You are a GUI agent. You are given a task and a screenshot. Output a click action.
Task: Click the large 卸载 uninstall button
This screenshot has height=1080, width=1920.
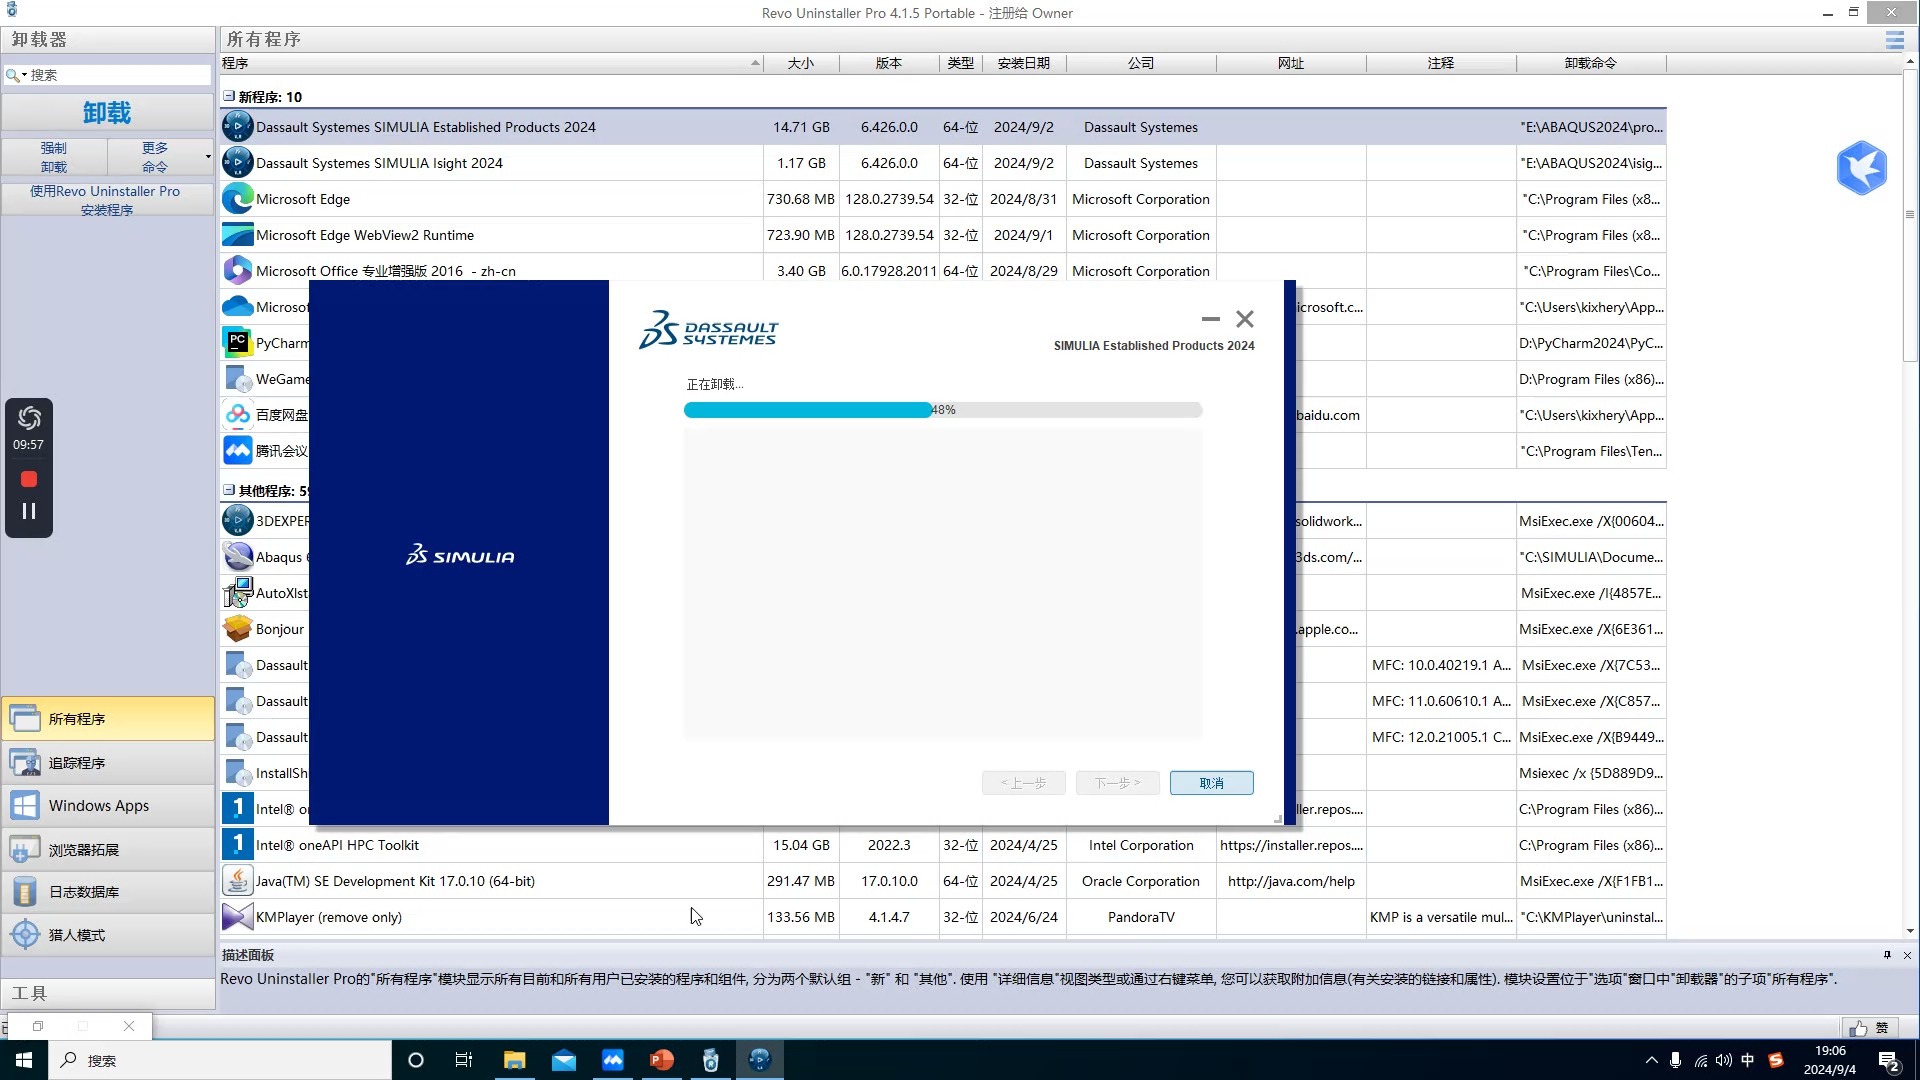click(x=107, y=112)
